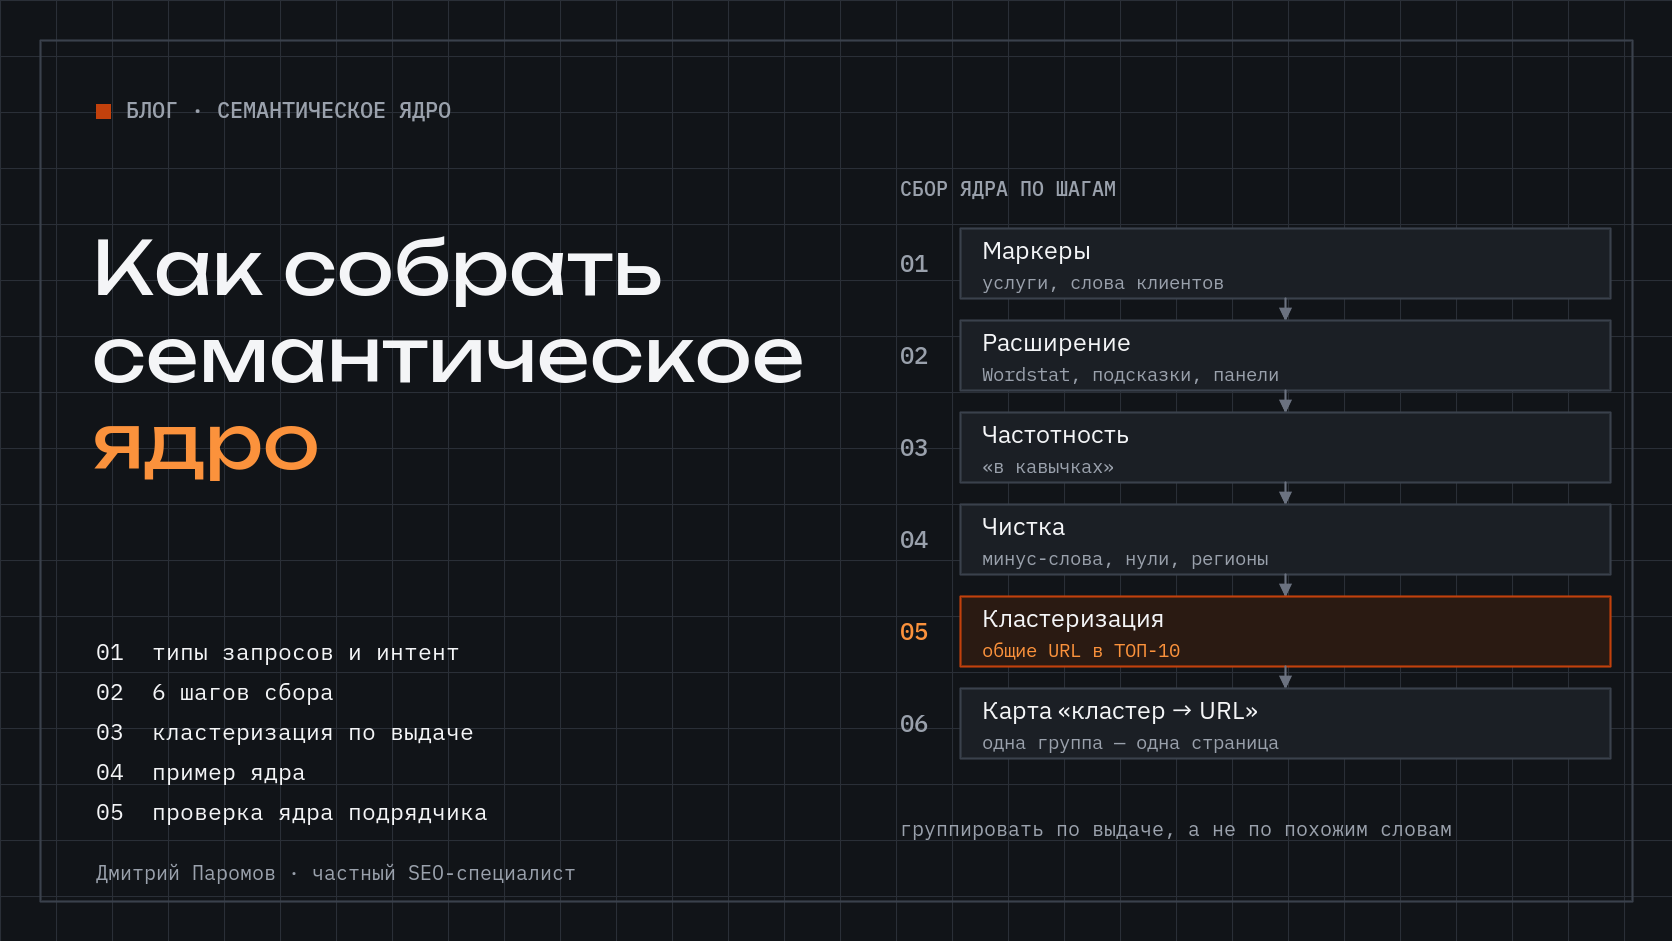Click the arrow between Чистка and Кластеризация
The width and height of the screenshot is (1672, 941).
tap(1285, 586)
